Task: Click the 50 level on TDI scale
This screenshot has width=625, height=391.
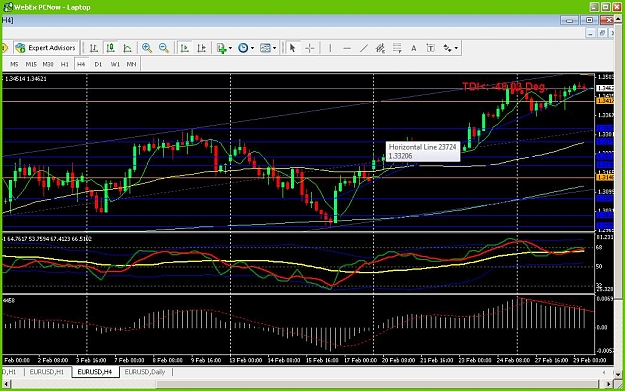Action: (x=599, y=266)
